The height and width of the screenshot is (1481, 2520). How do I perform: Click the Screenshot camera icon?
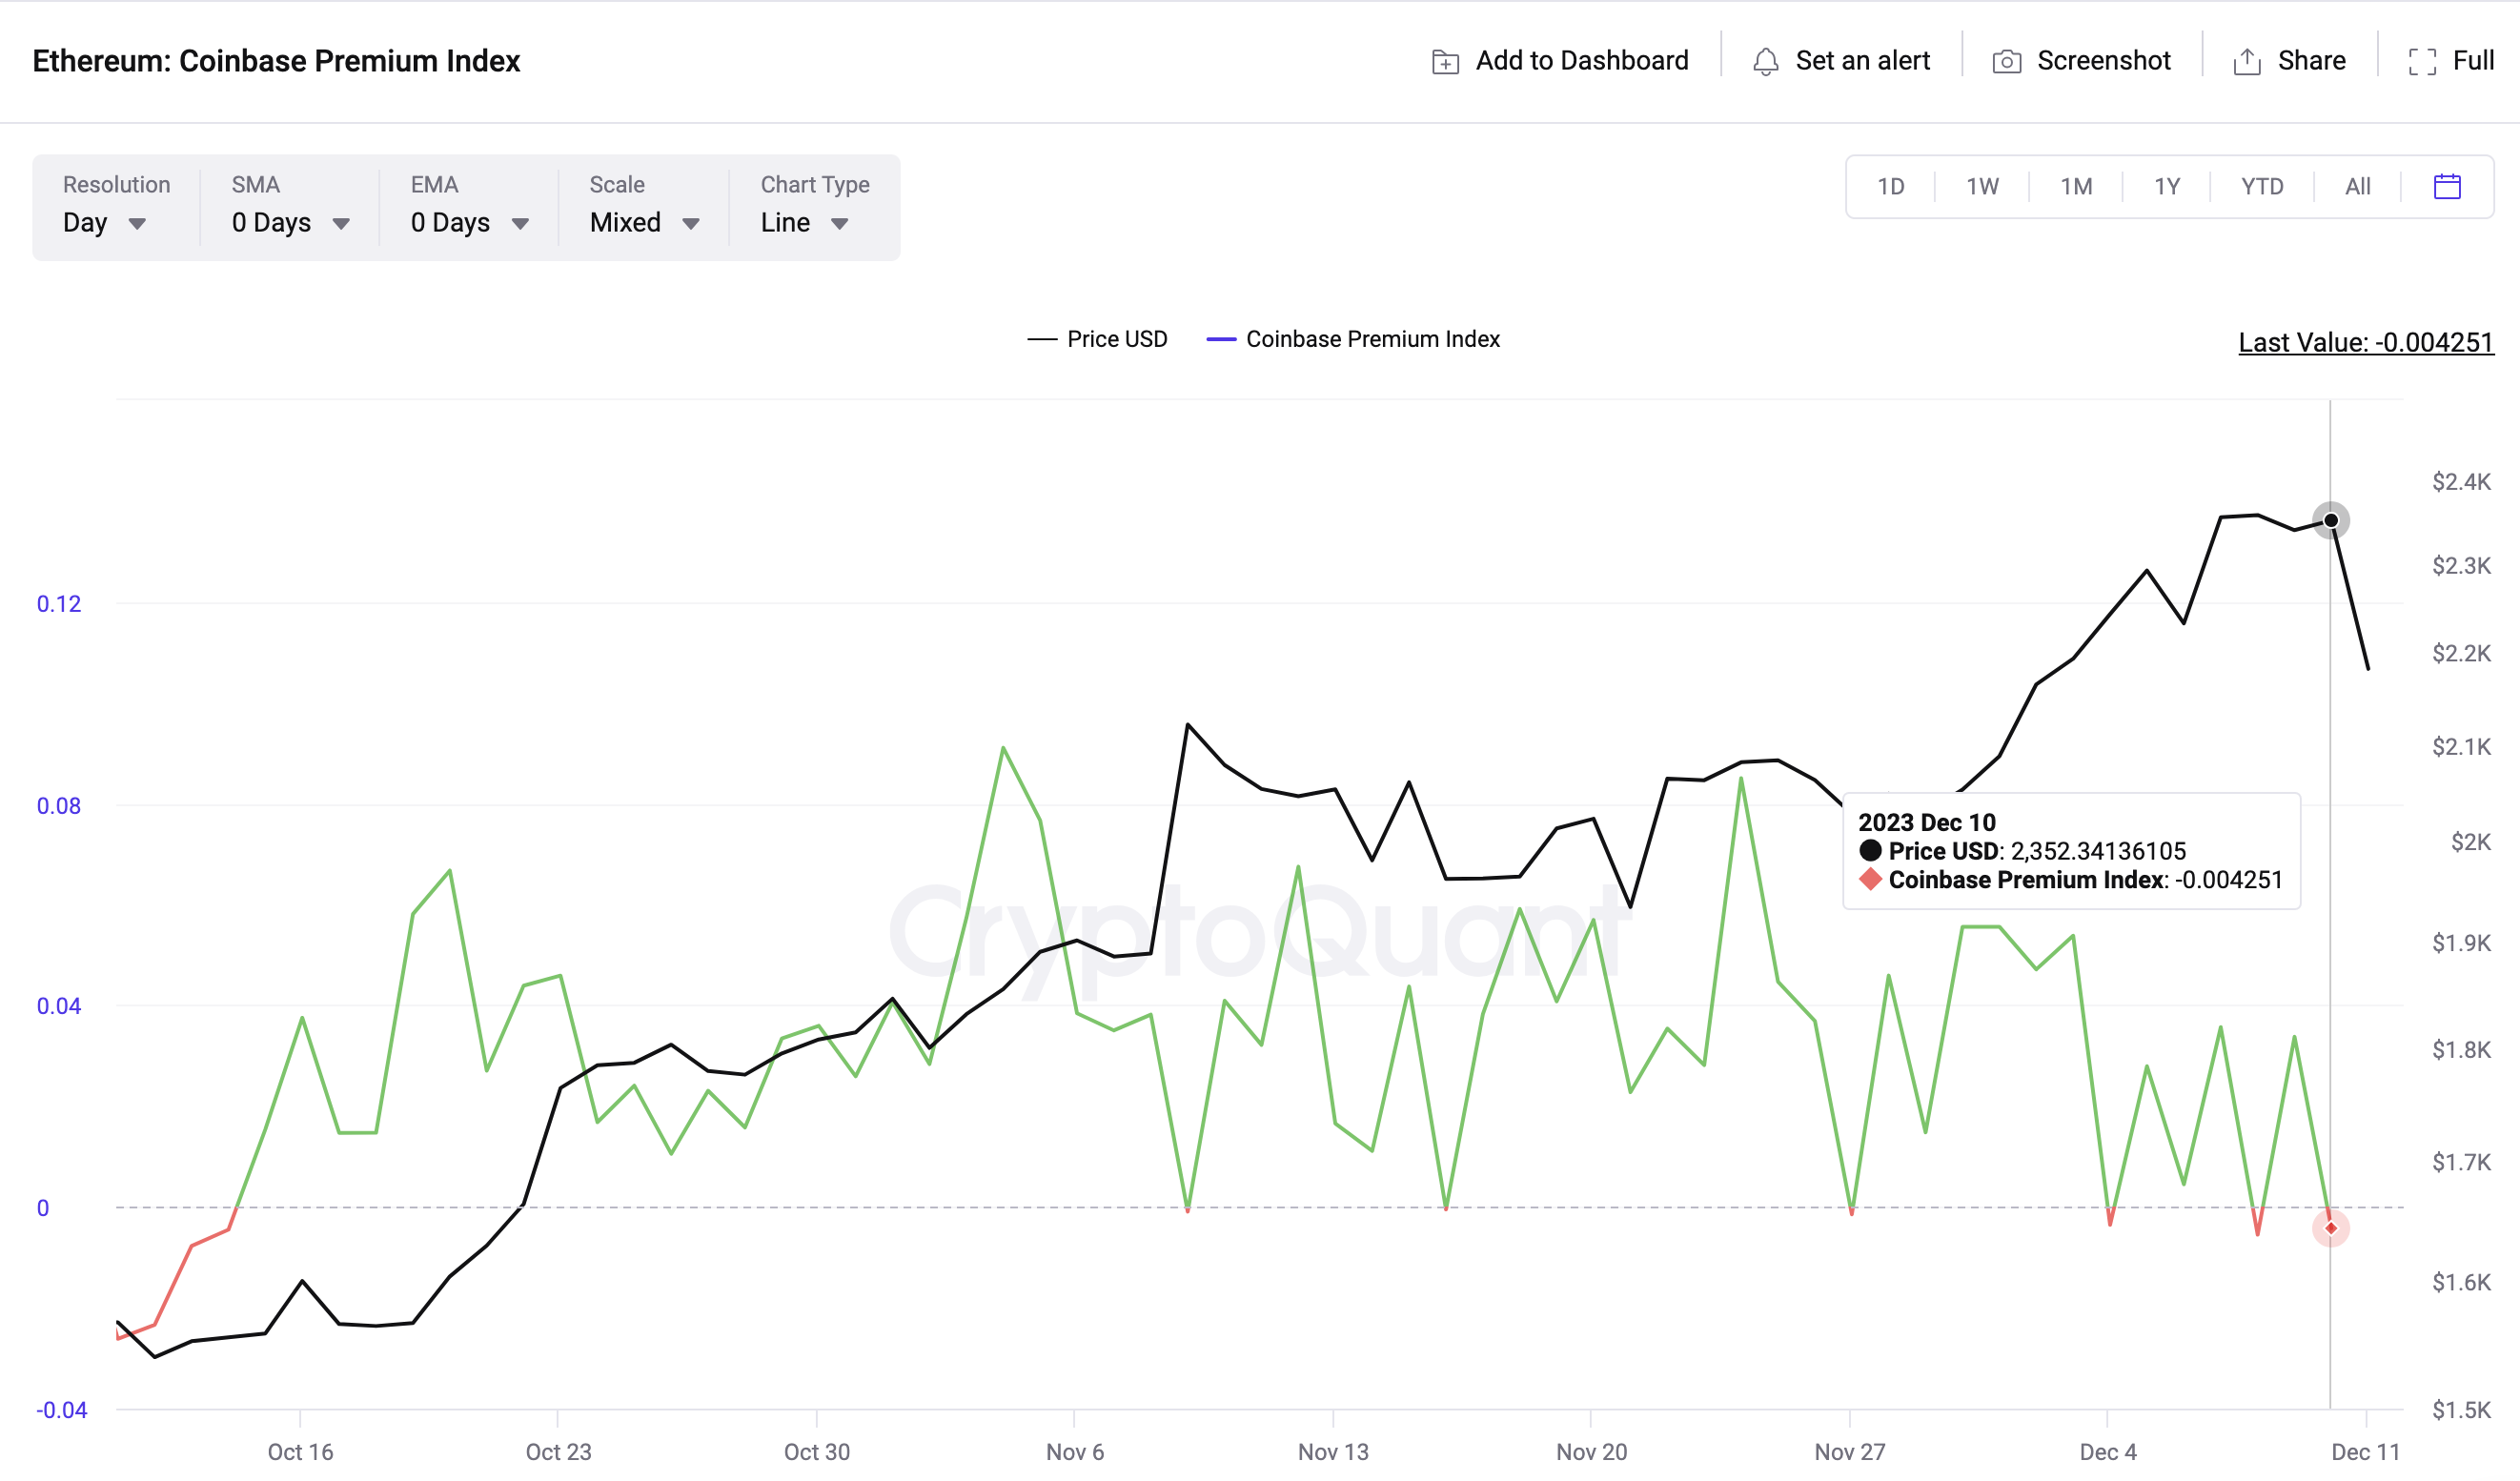[2007, 62]
